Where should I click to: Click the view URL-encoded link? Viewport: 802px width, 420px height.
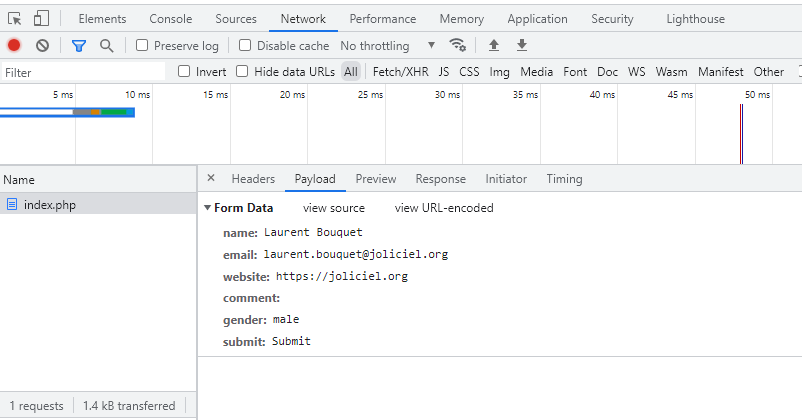tap(444, 208)
